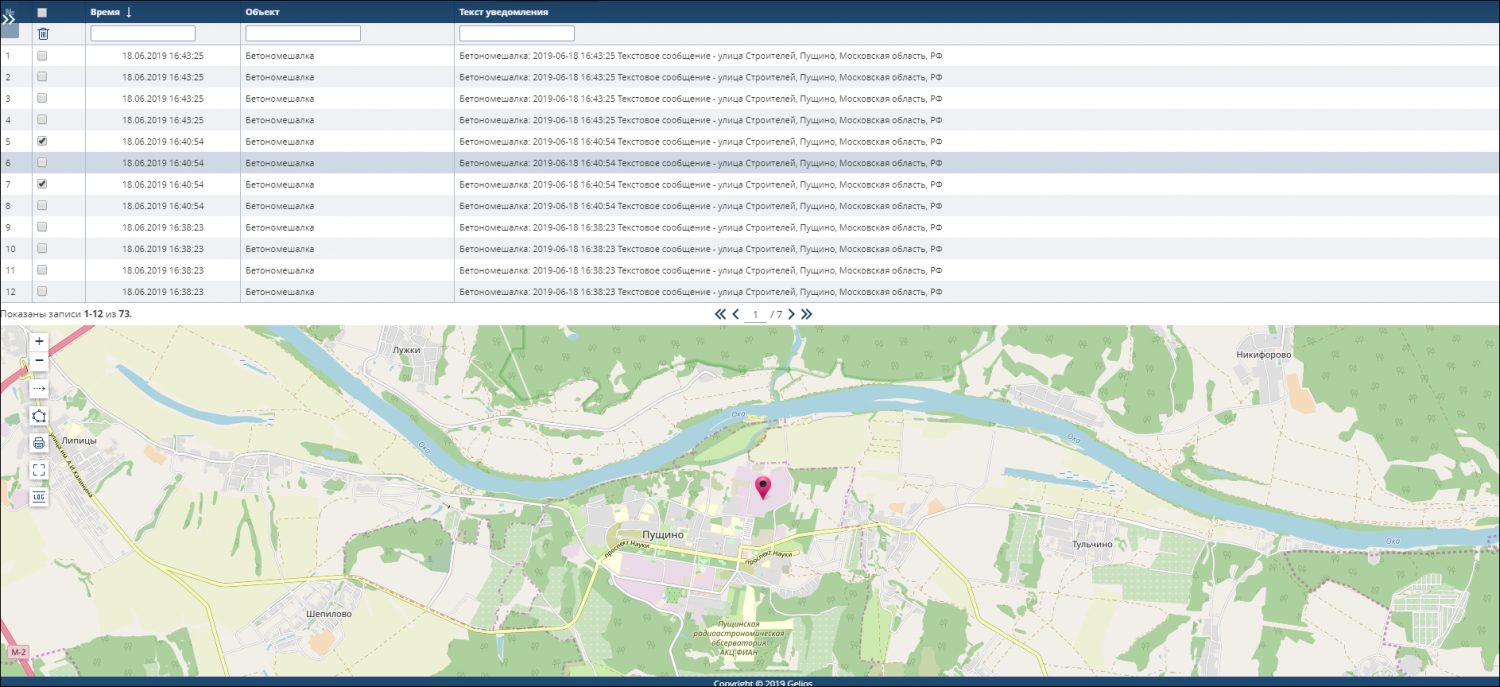Expand the side panel with double-chevron icon
This screenshot has width=1500, height=687.
pyautogui.click(x=9, y=18)
